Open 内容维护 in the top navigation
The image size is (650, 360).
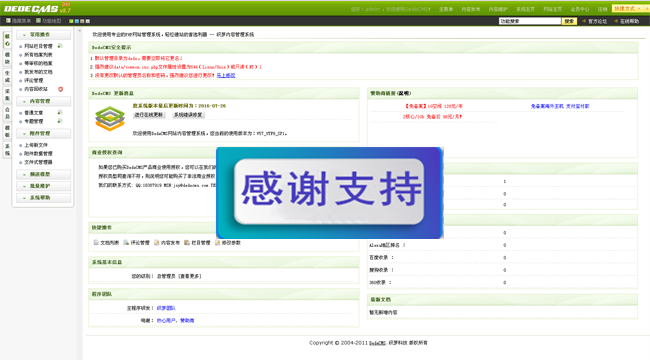498,9
